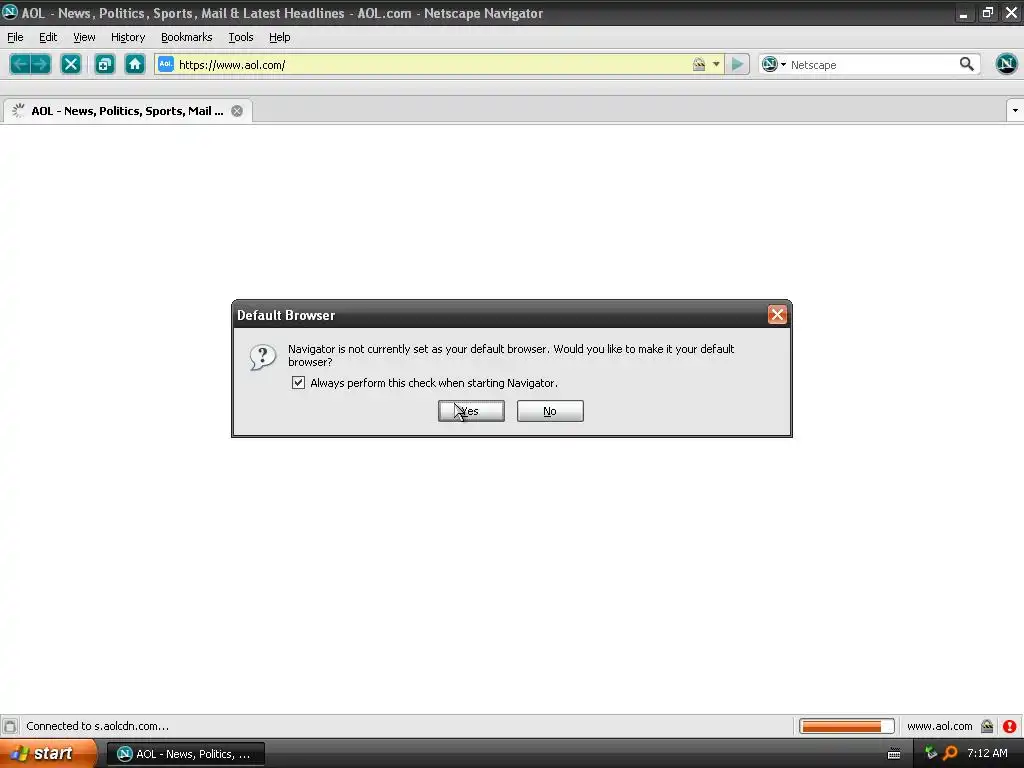Uncheck Always perform this check option
Viewport: 1024px width, 768px height.
298,383
